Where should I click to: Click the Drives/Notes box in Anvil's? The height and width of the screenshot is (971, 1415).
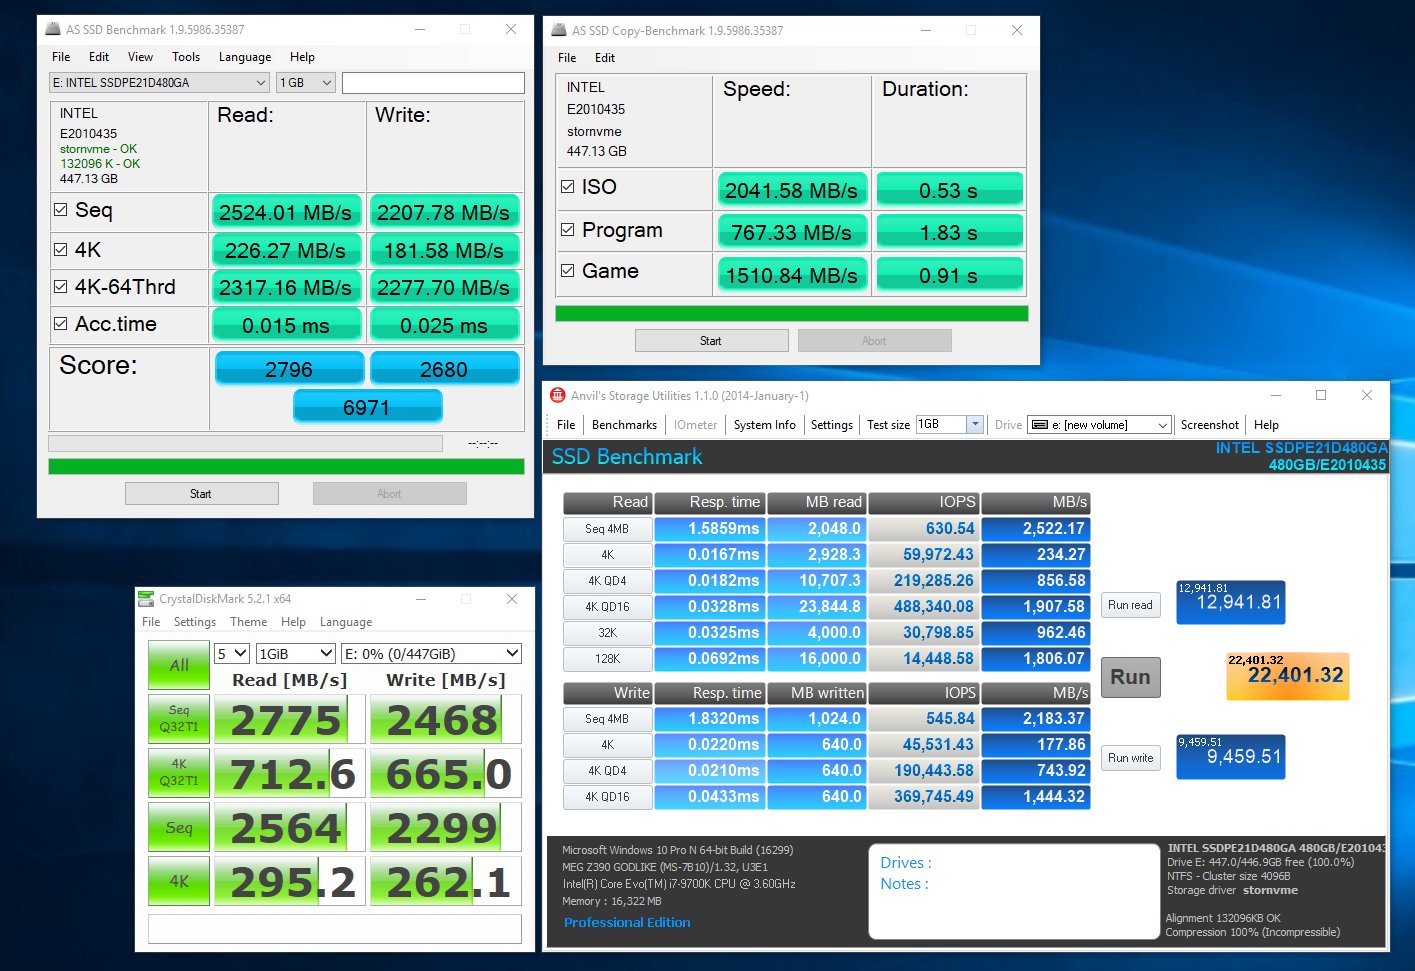coord(1012,891)
